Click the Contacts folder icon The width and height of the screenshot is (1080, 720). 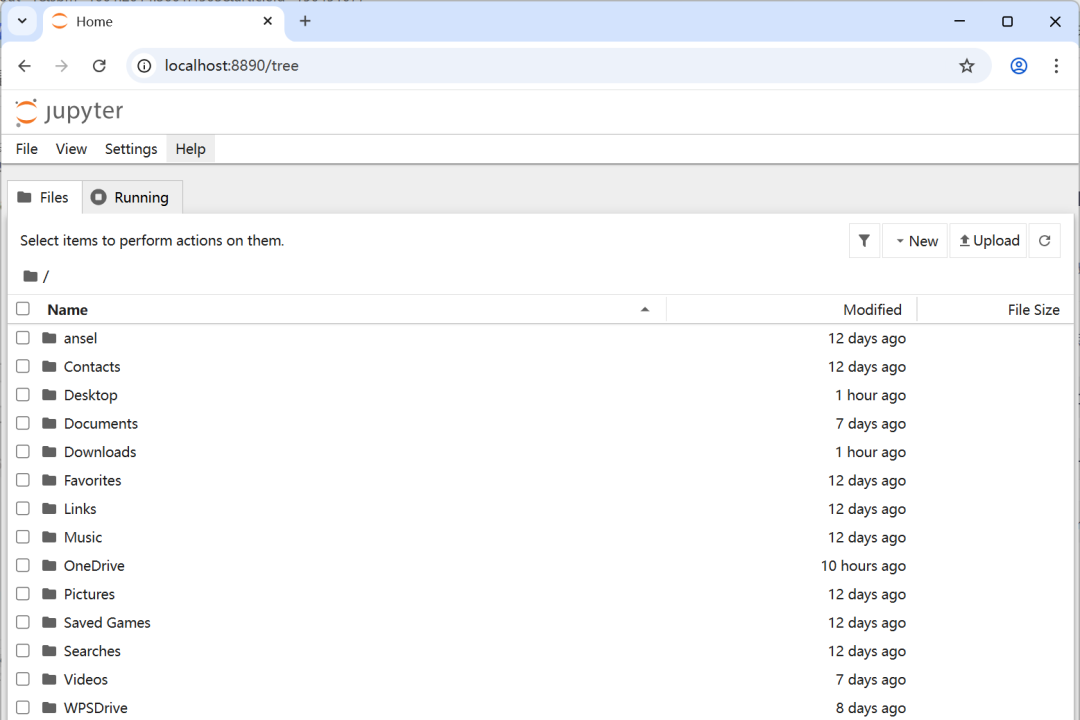(x=49, y=366)
